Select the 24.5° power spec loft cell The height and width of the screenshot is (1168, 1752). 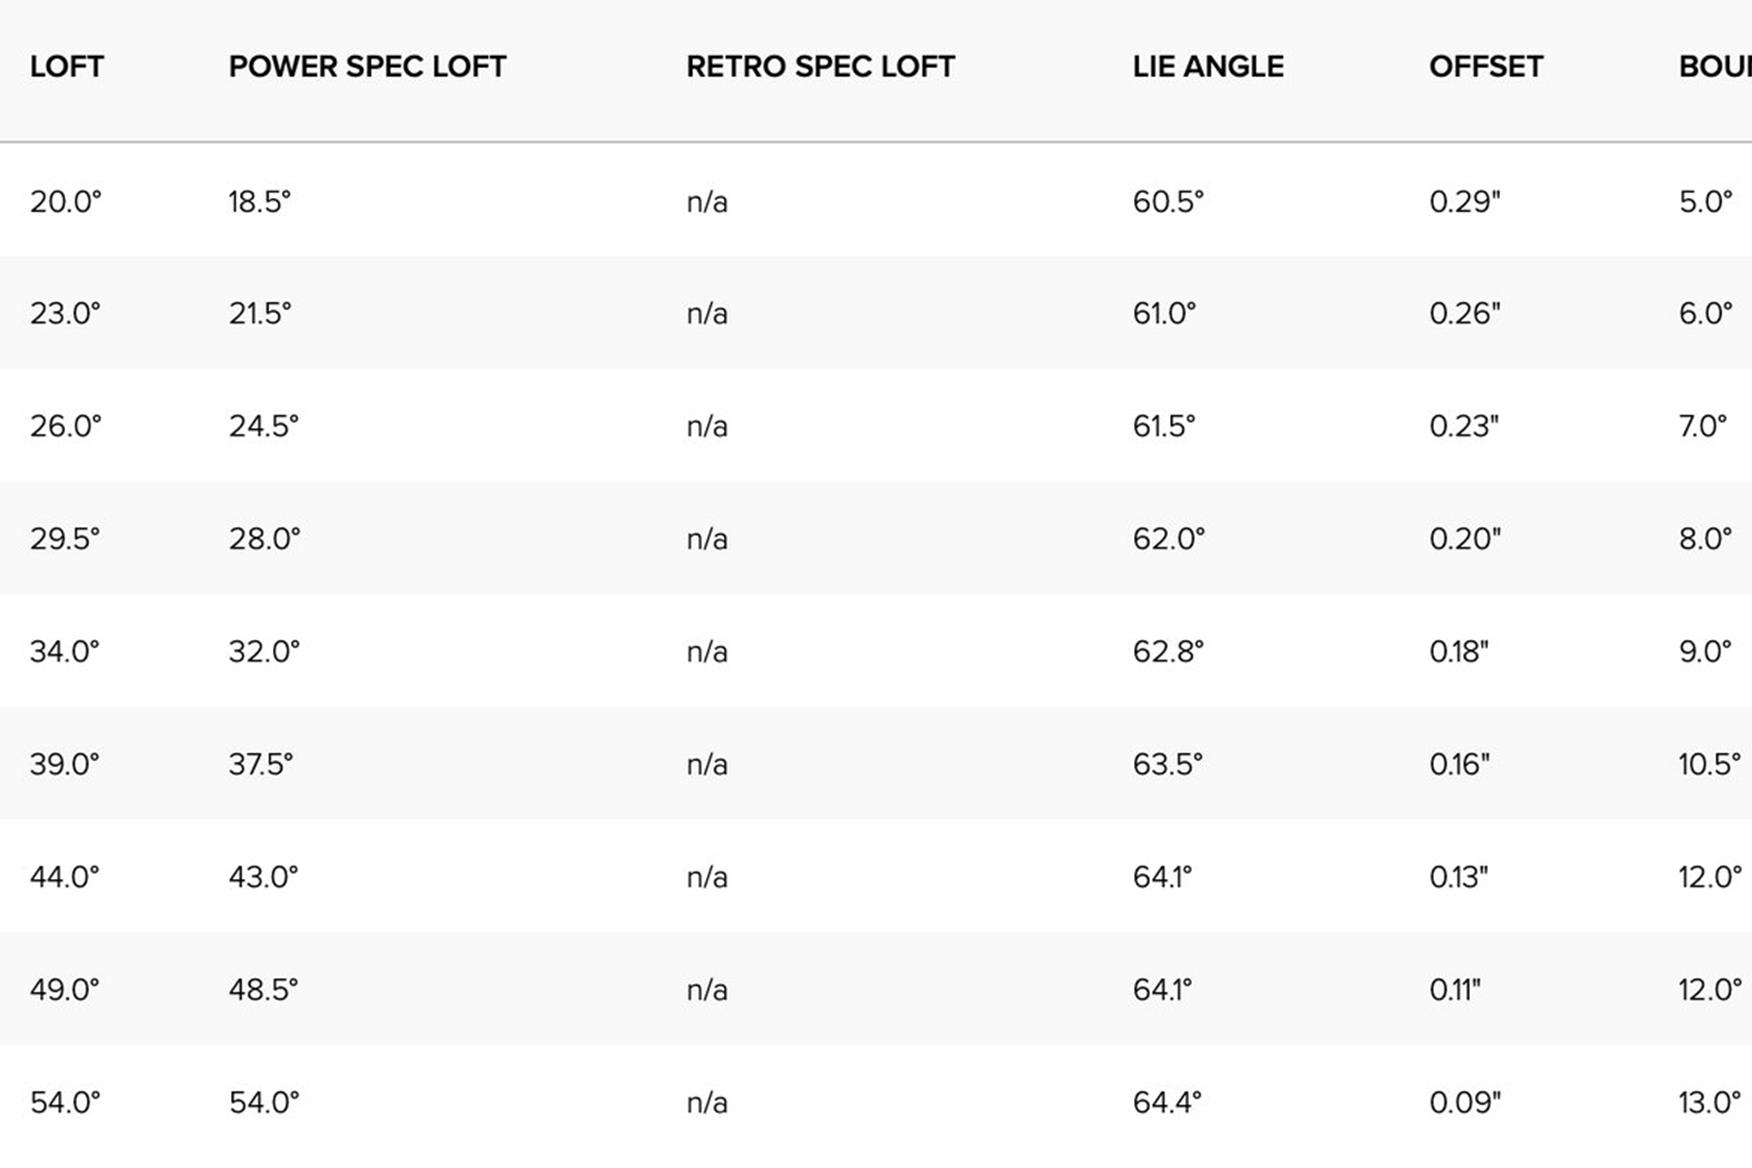point(263,427)
